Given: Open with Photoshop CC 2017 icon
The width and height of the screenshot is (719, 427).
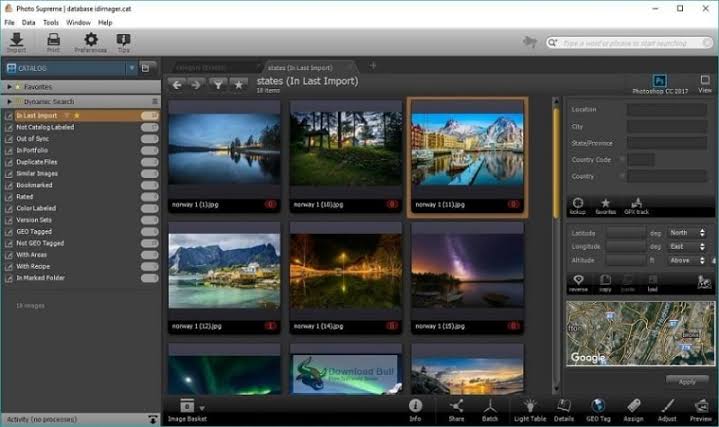Looking at the screenshot, I should pyautogui.click(x=659, y=84).
